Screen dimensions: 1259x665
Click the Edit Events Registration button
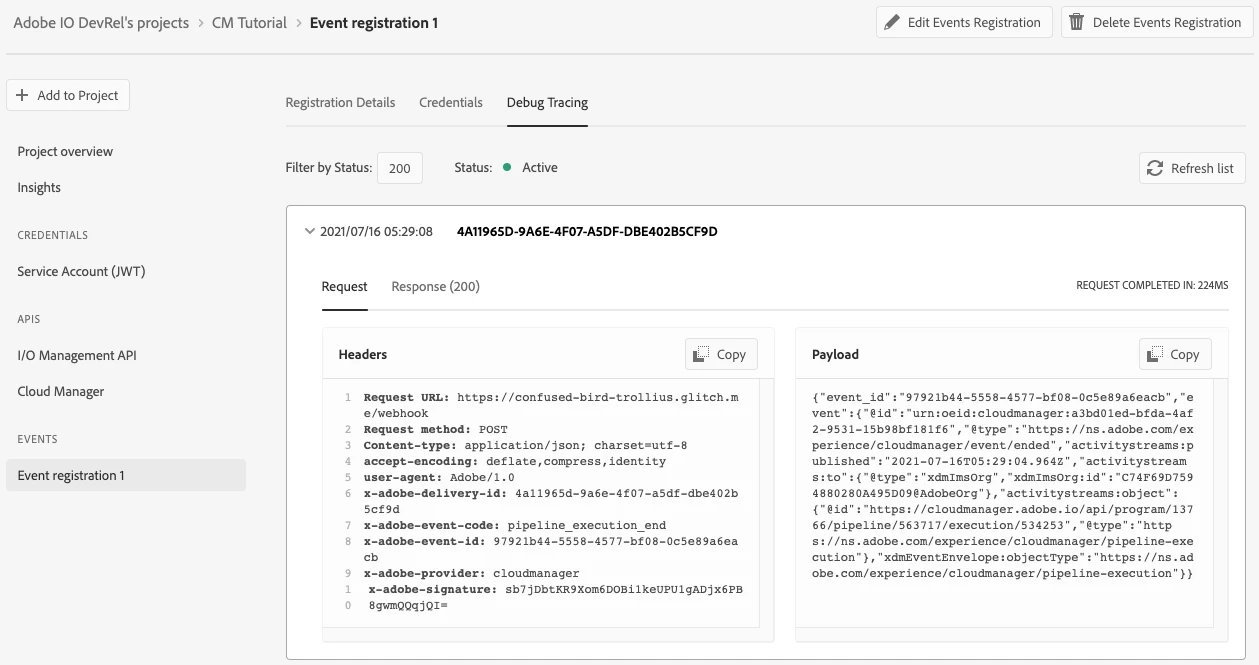pos(964,22)
